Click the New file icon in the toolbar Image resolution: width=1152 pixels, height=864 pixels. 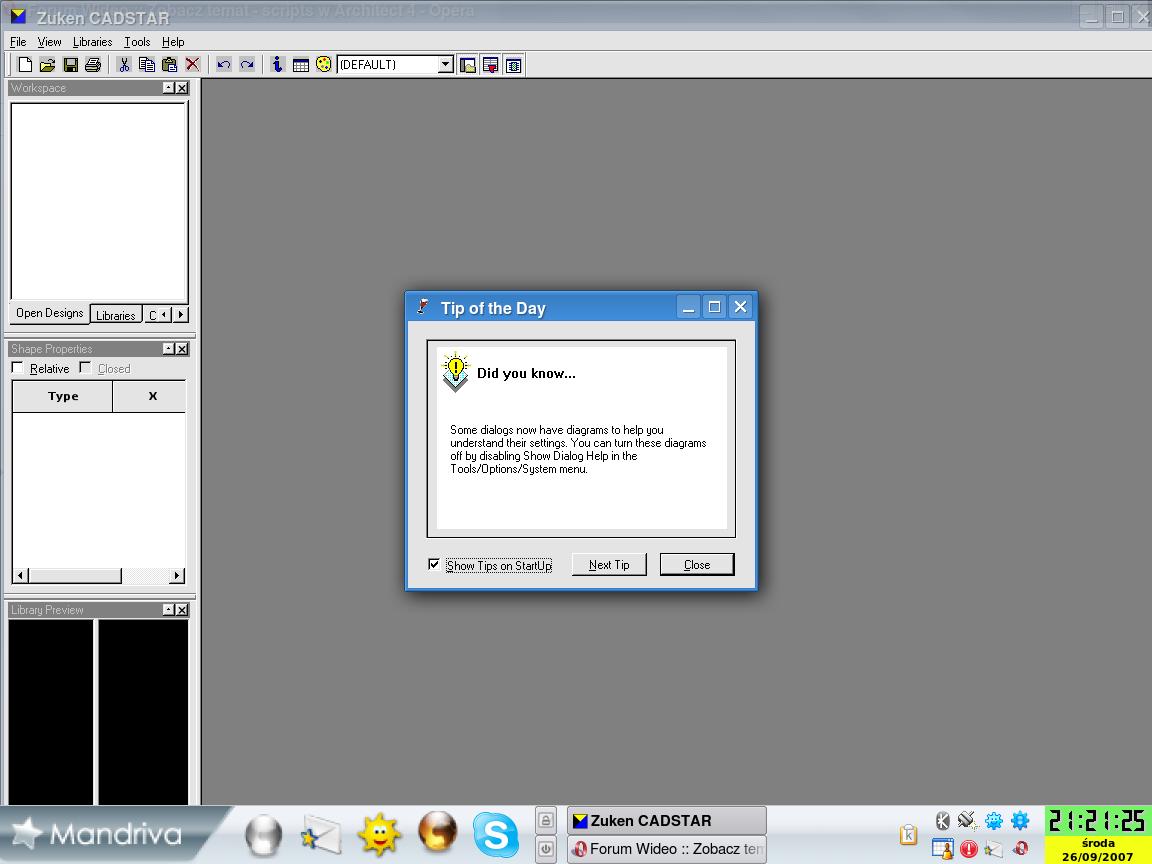point(25,65)
